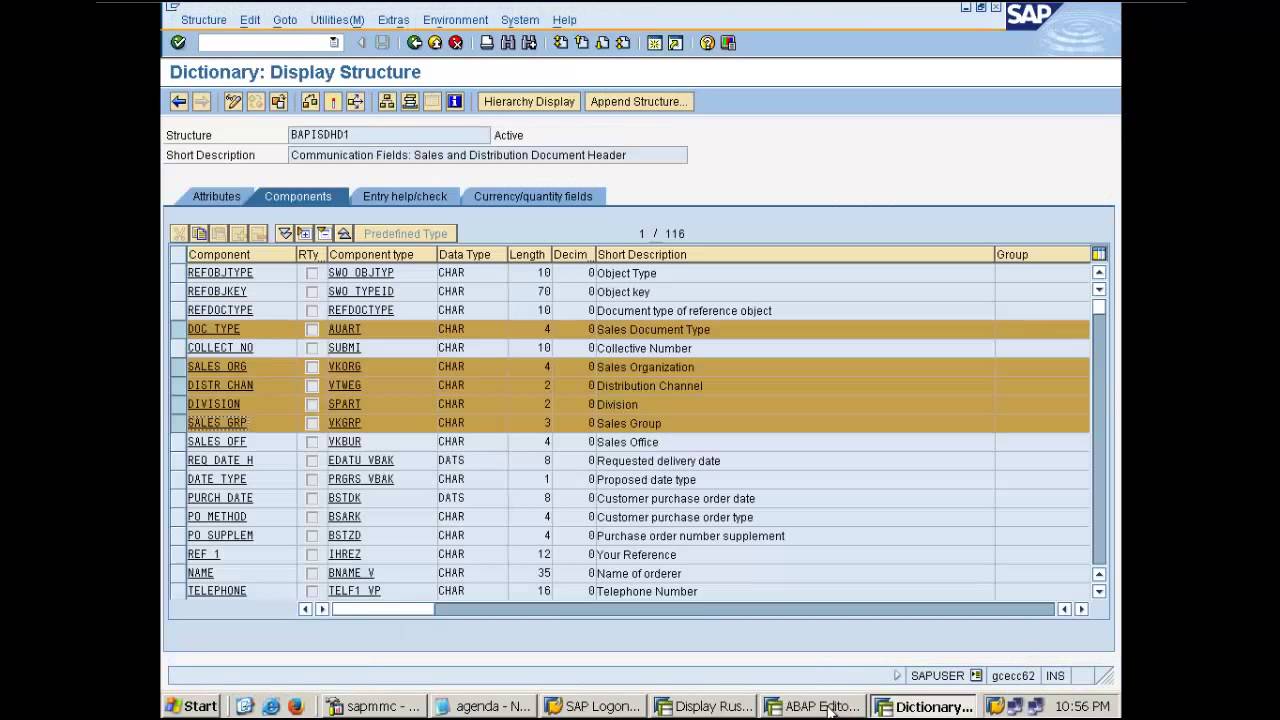Viewport: 1280px width, 720px height.
Task: Open component type link VKORG
Action: coord(345,367)
